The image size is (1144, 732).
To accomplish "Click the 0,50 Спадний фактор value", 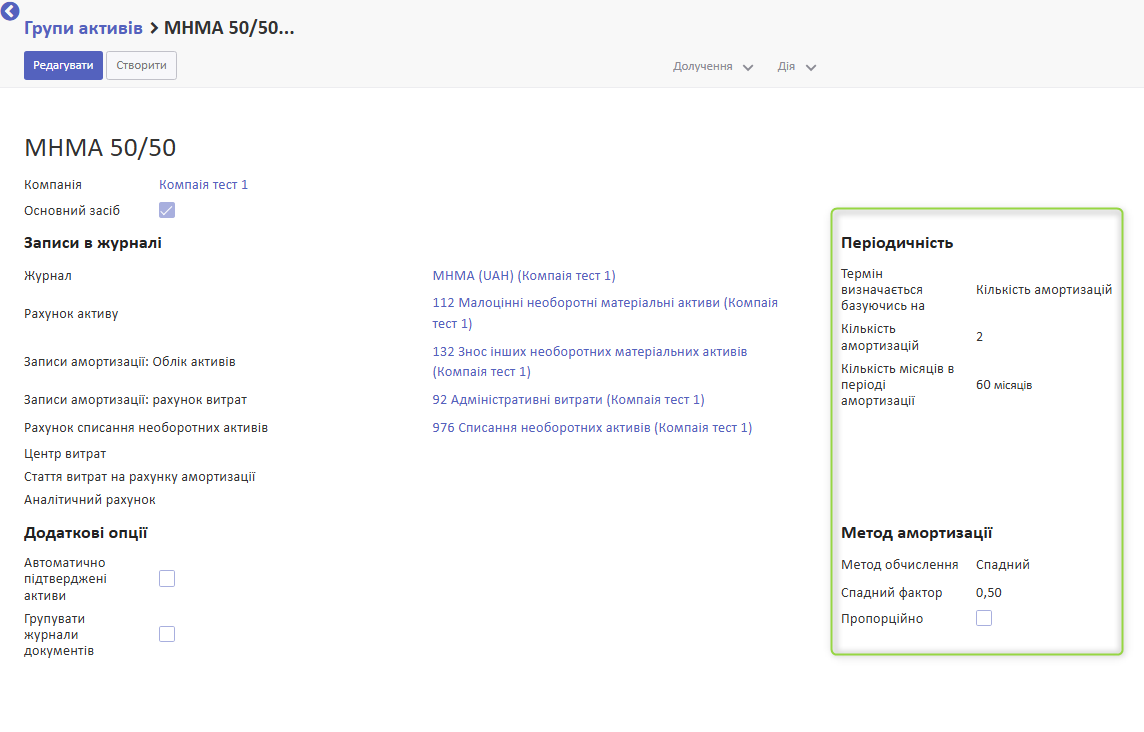I will tap(989, 593).
